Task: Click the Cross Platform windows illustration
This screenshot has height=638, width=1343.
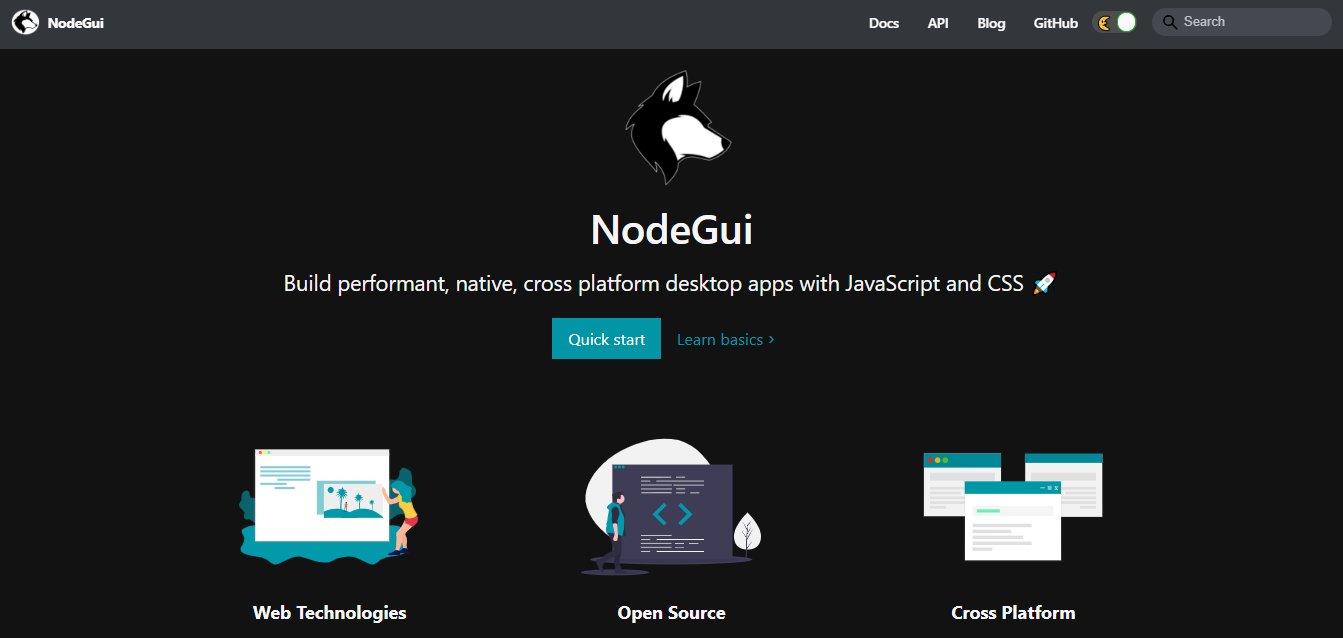Action: click(1013, 506)
